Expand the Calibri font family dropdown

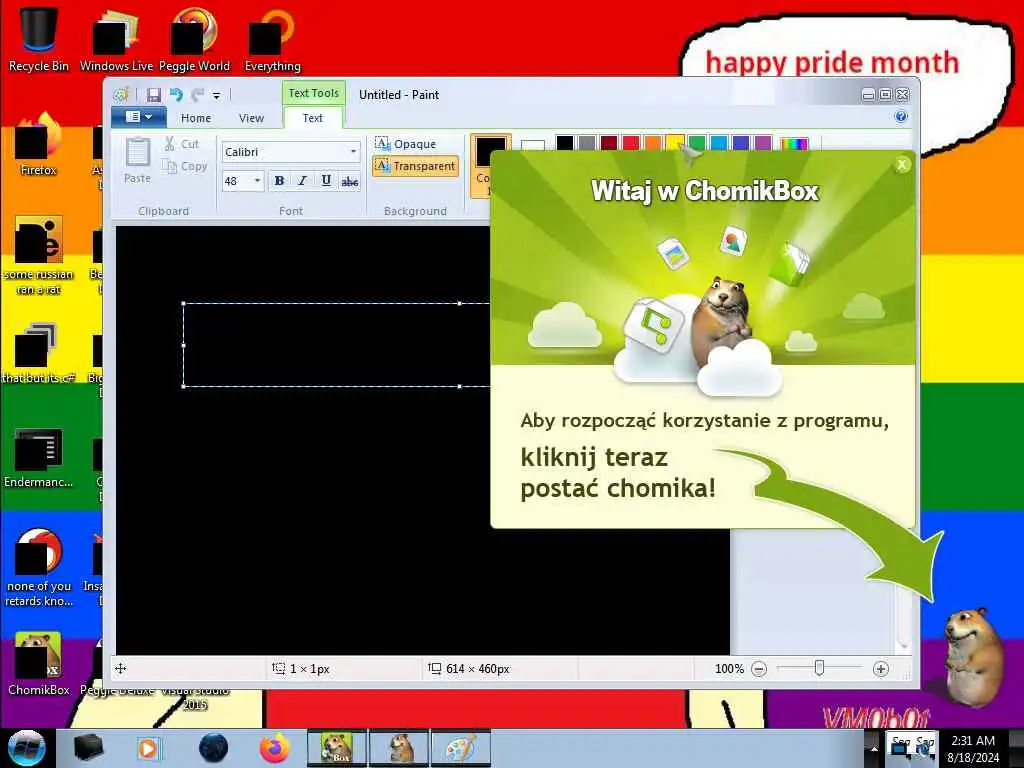(x=353, y=152)
